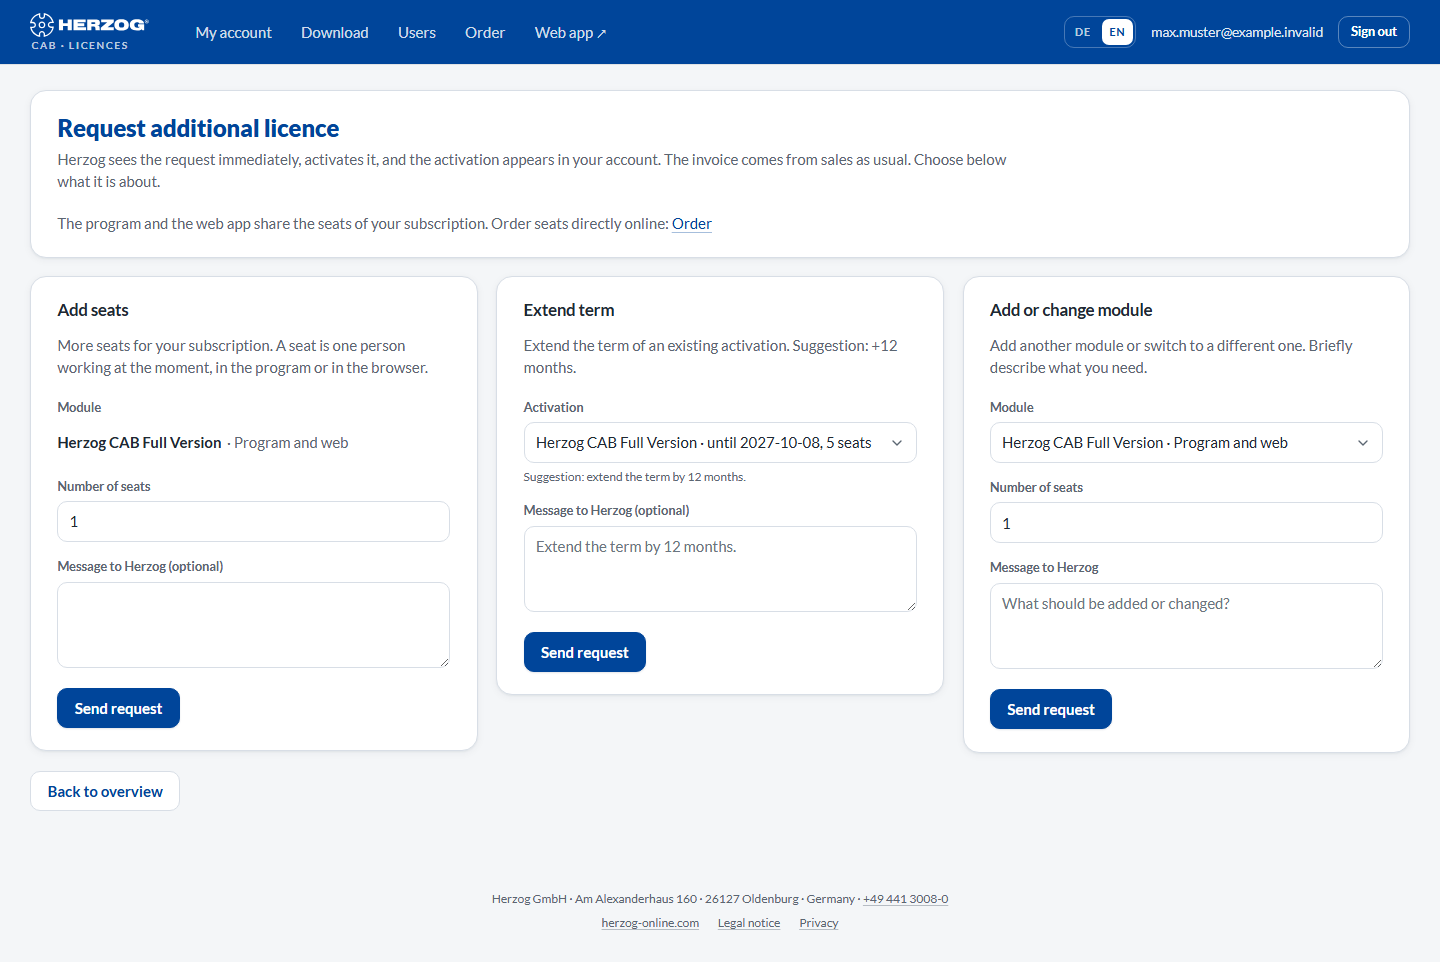Send request in Add or change module card
The image size is (1440, 962).
tap(1051, 709)
